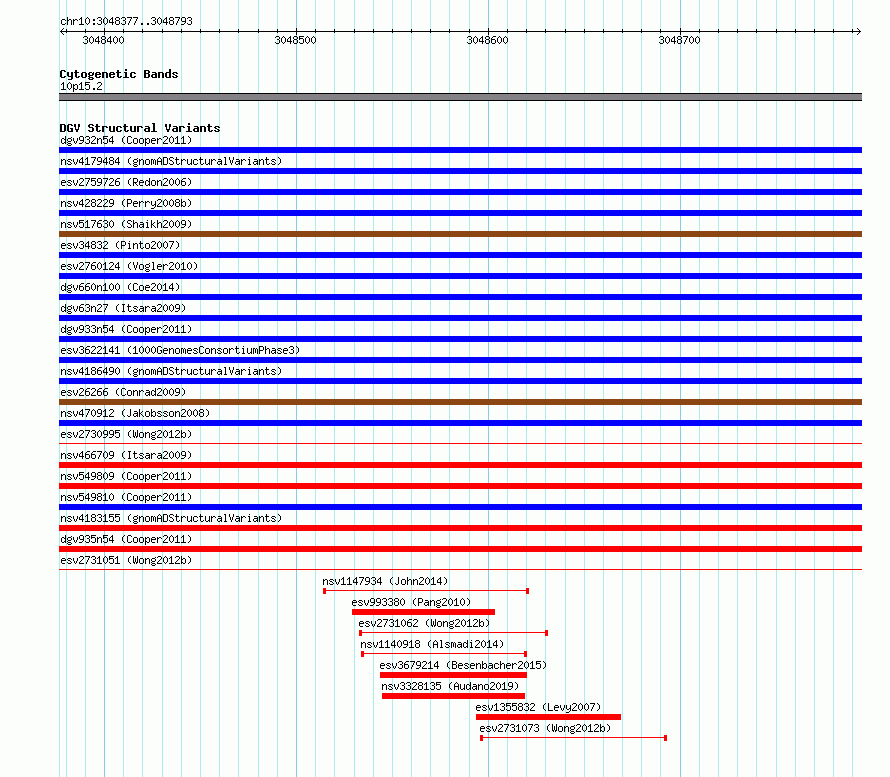Image resolution: width=890 pixels, height=777 pixels.
Task: Click esv2731073 (Wong2012b) label
Action: [545, 728]
